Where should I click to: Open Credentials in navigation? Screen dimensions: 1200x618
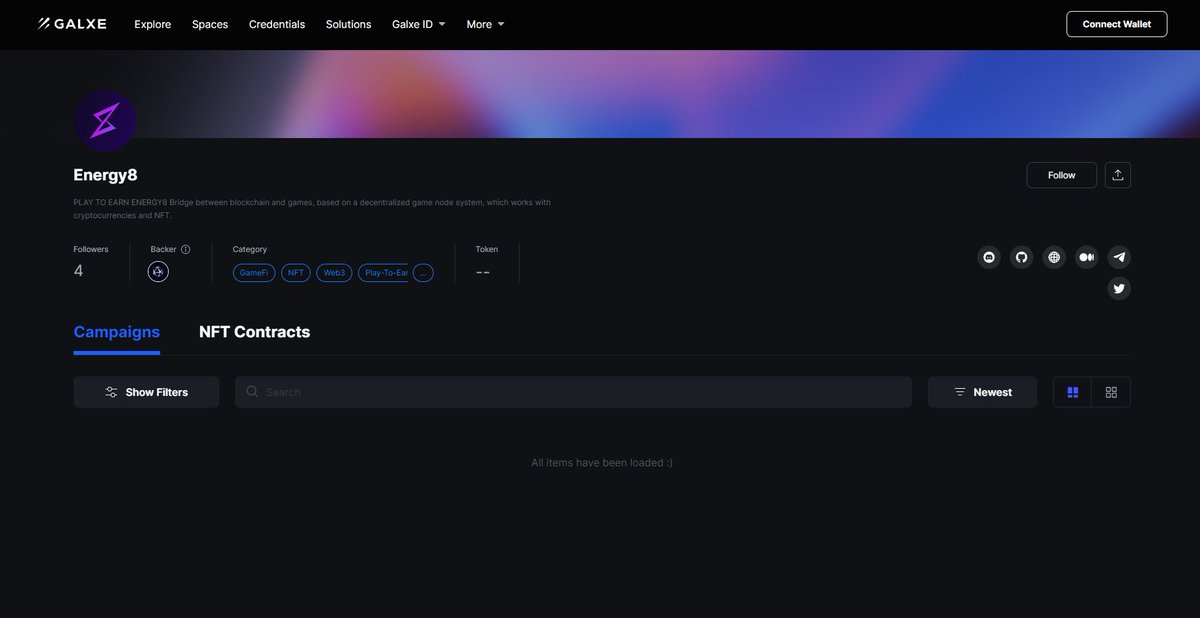pos(277,24)
